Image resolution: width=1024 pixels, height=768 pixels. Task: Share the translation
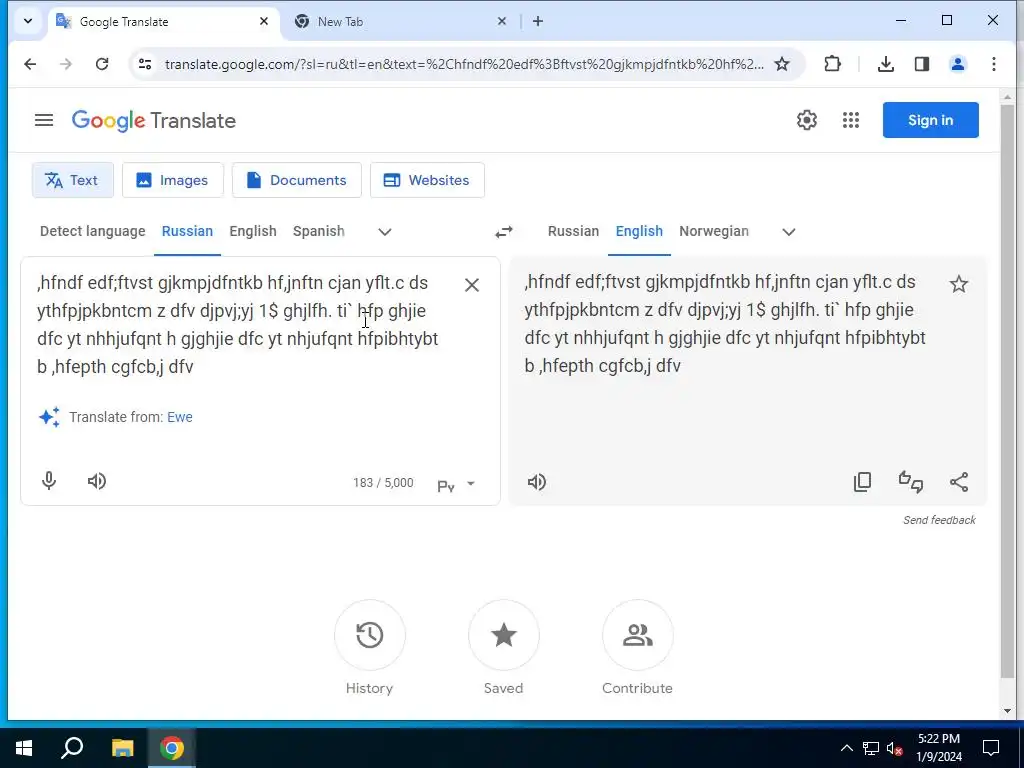point(959,482)
